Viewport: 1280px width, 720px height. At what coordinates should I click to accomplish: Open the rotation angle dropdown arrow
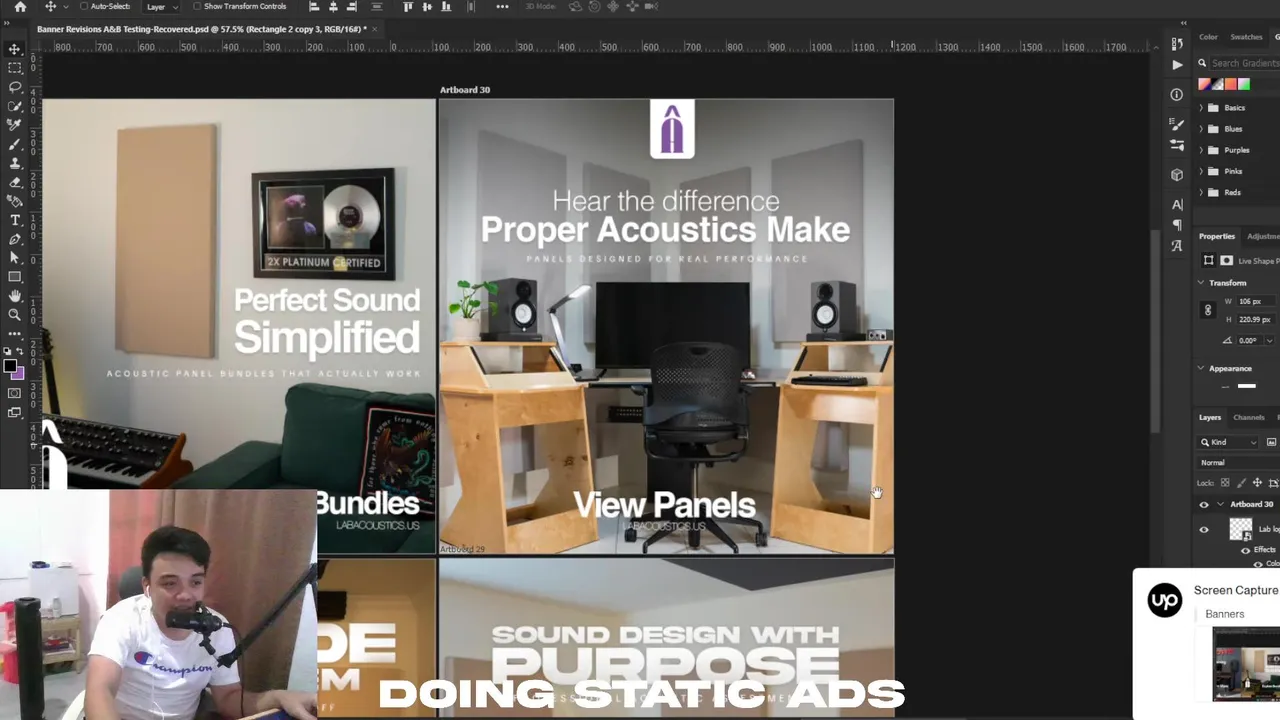[1269, 340]
